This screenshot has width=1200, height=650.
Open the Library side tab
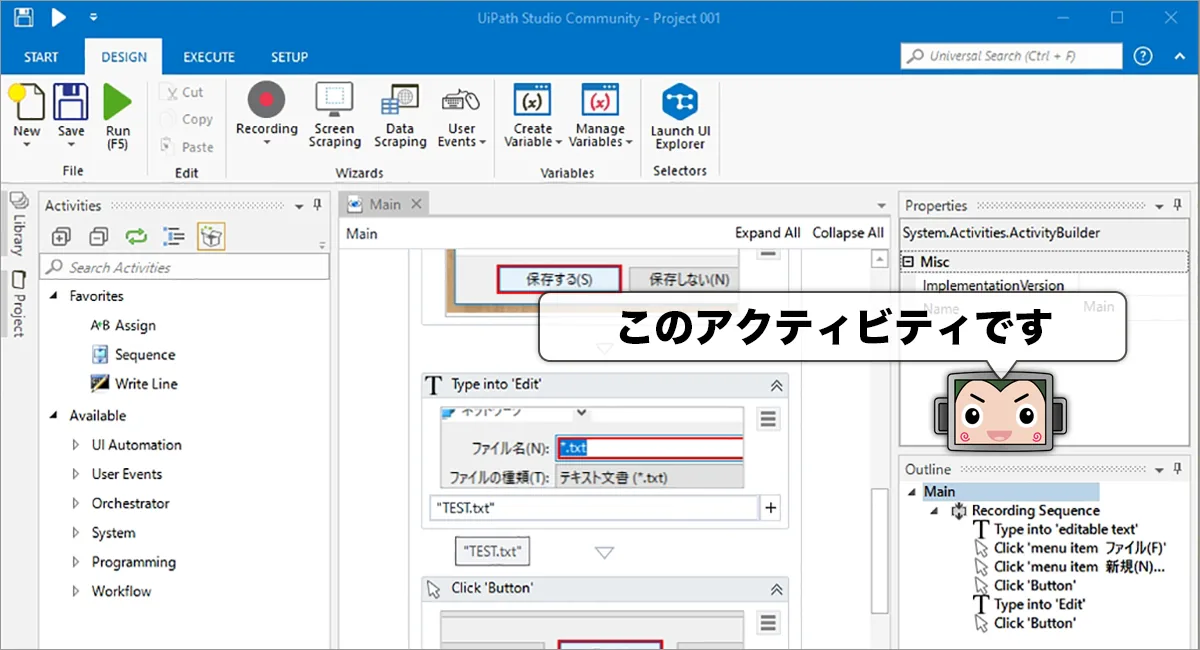18,224
